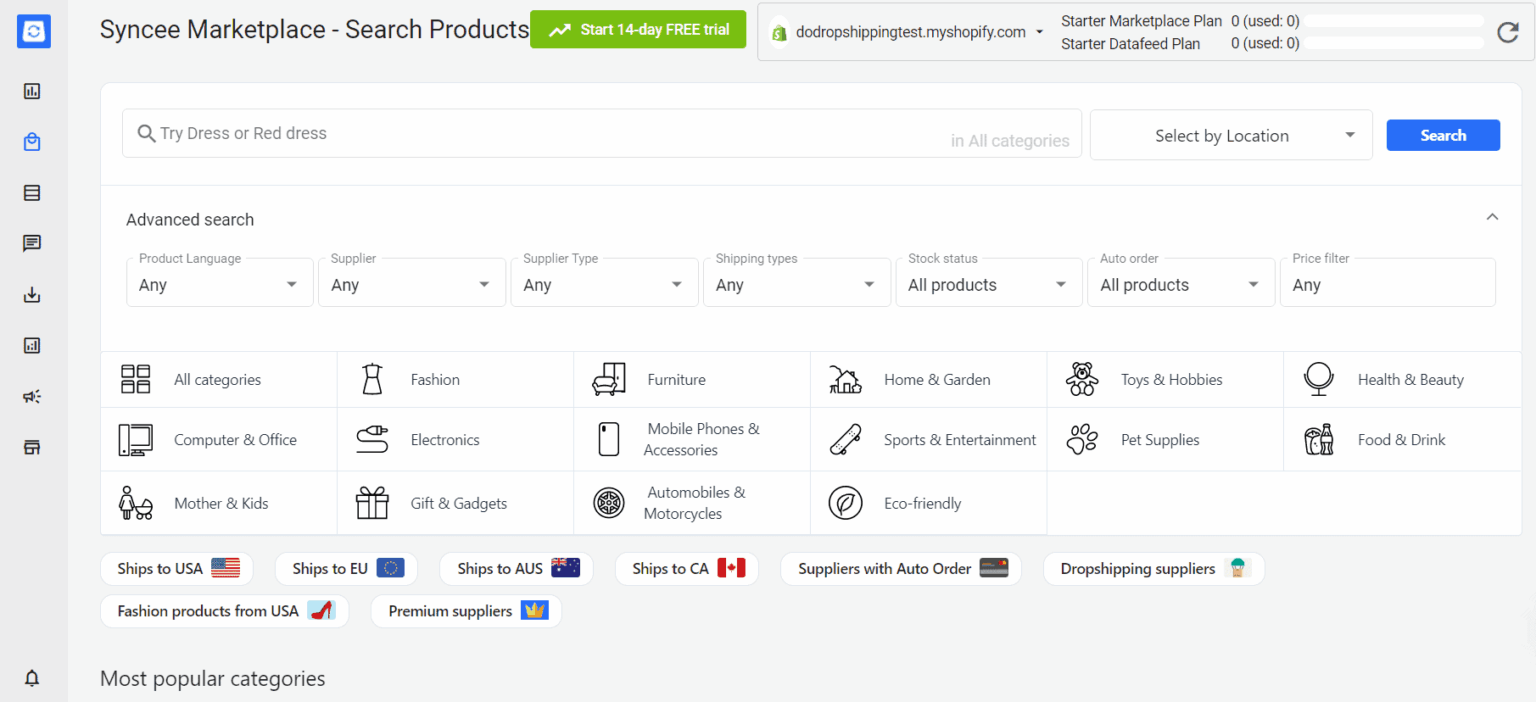Collapse the Advanced search section
Image resolution: width=1536 pixels, height=702 pixels.
pos(1492,217)
